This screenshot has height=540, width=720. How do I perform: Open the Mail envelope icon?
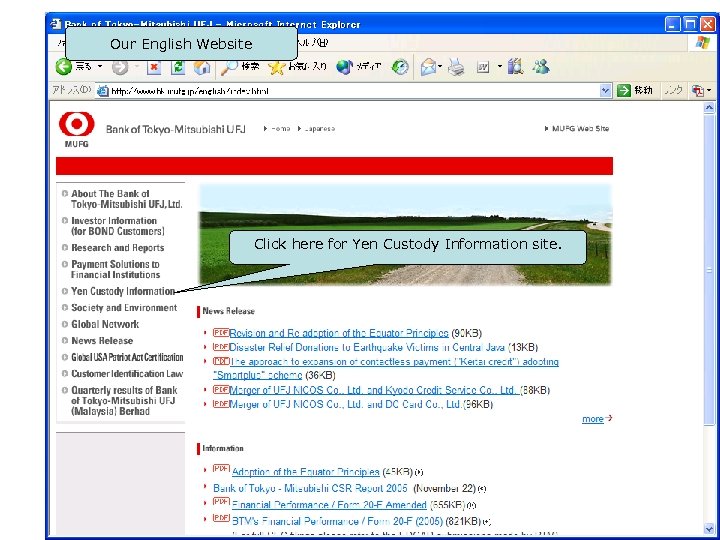[x=428, y=68]
